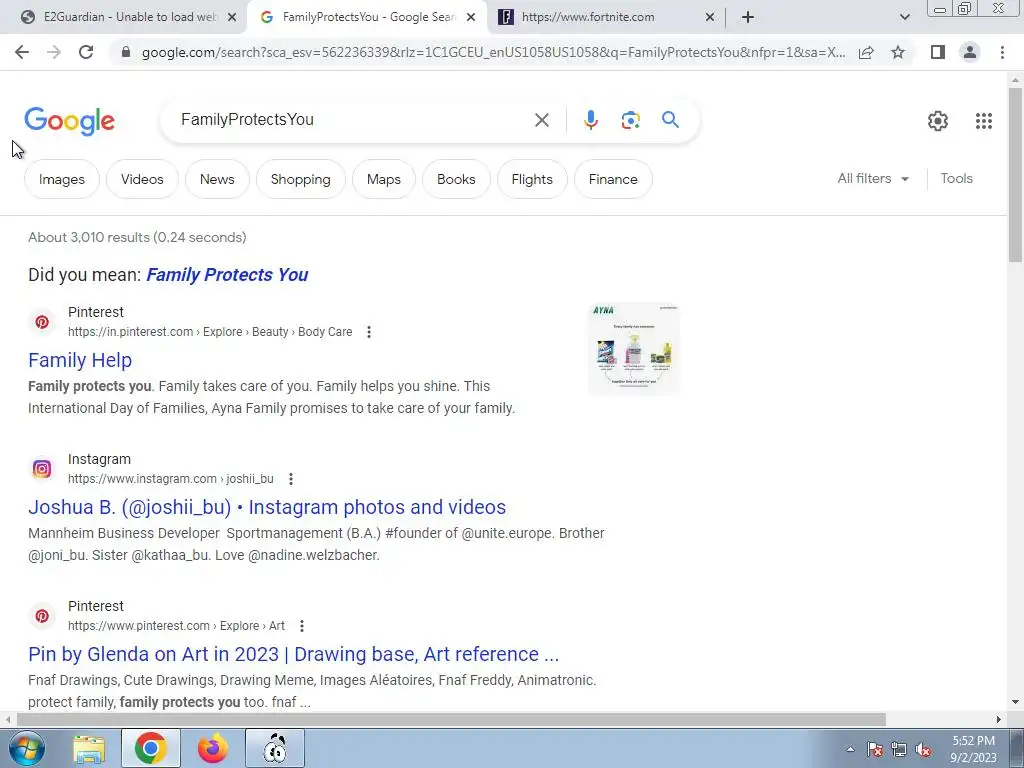Open the panda app in the taskbar
1024x768 pixels.
click(x=275, y=748)
